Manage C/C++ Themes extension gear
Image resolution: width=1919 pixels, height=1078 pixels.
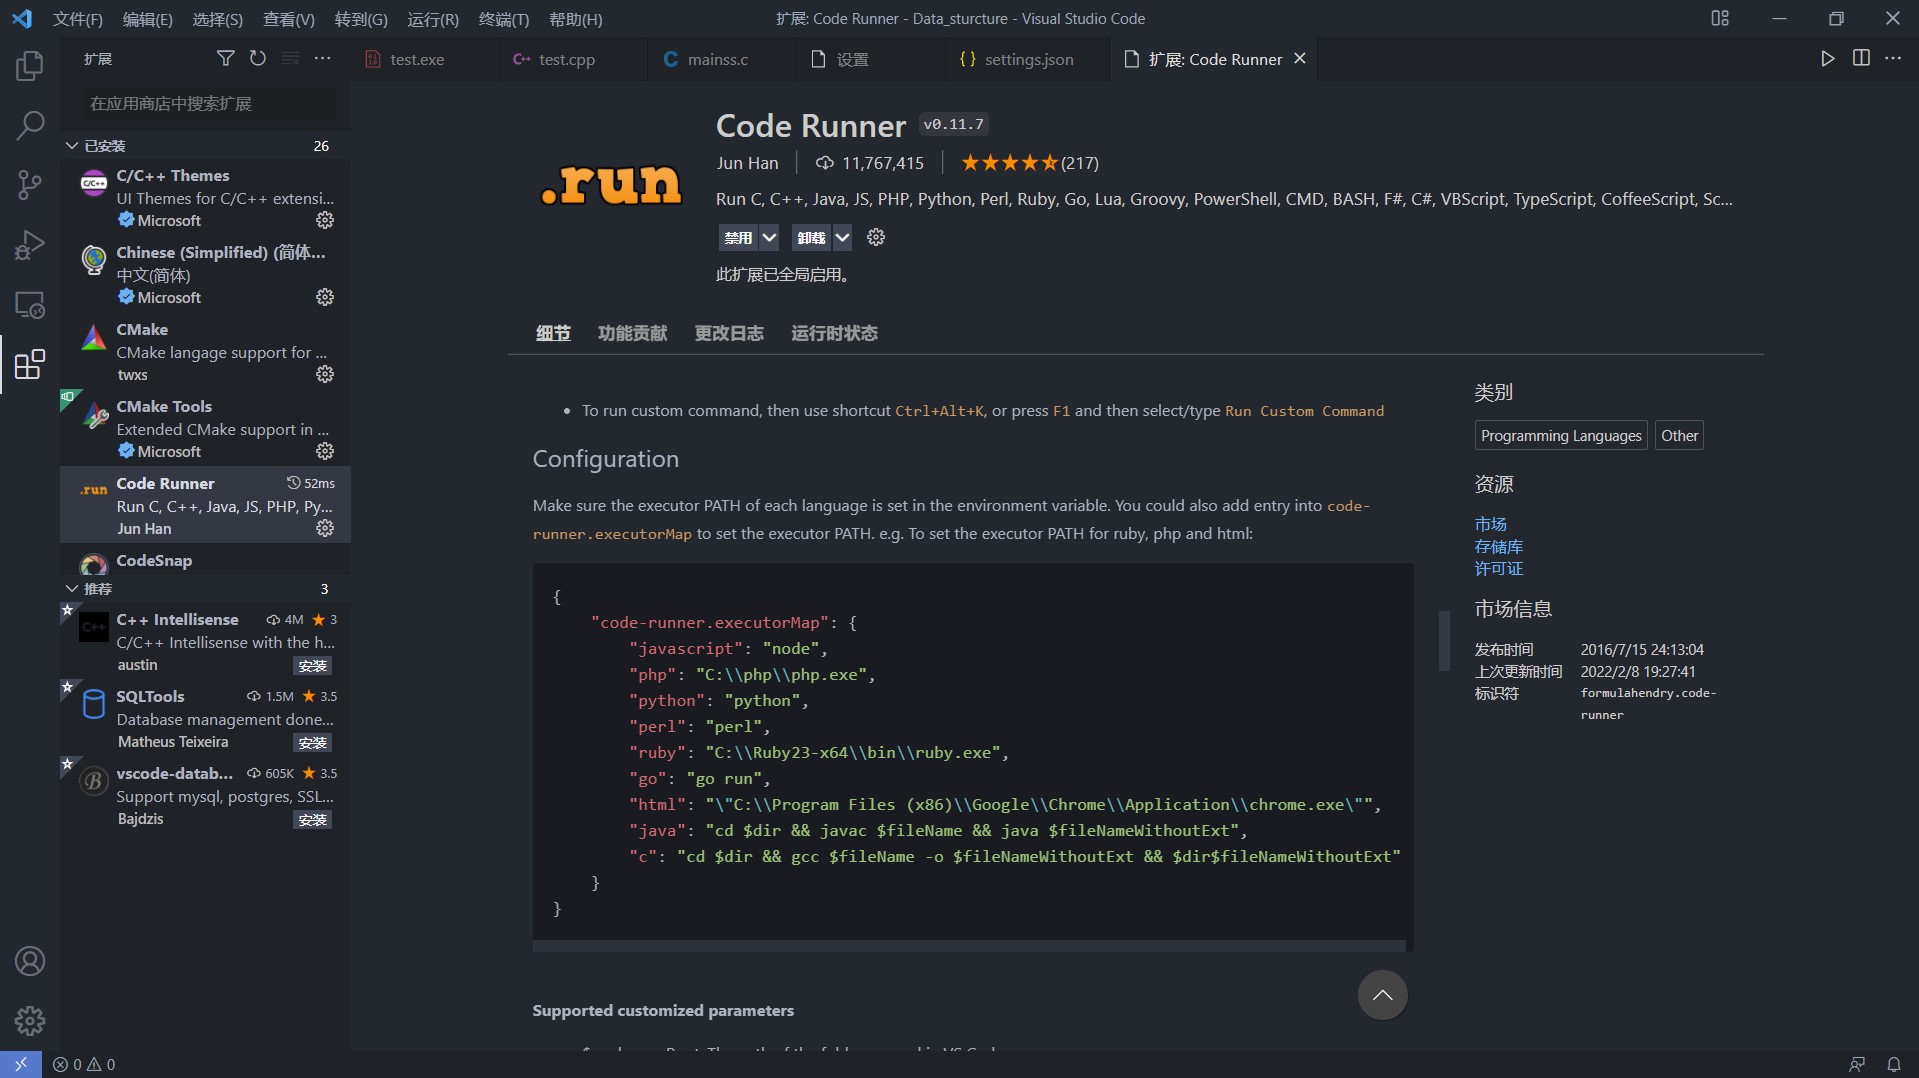click(325, 220)
